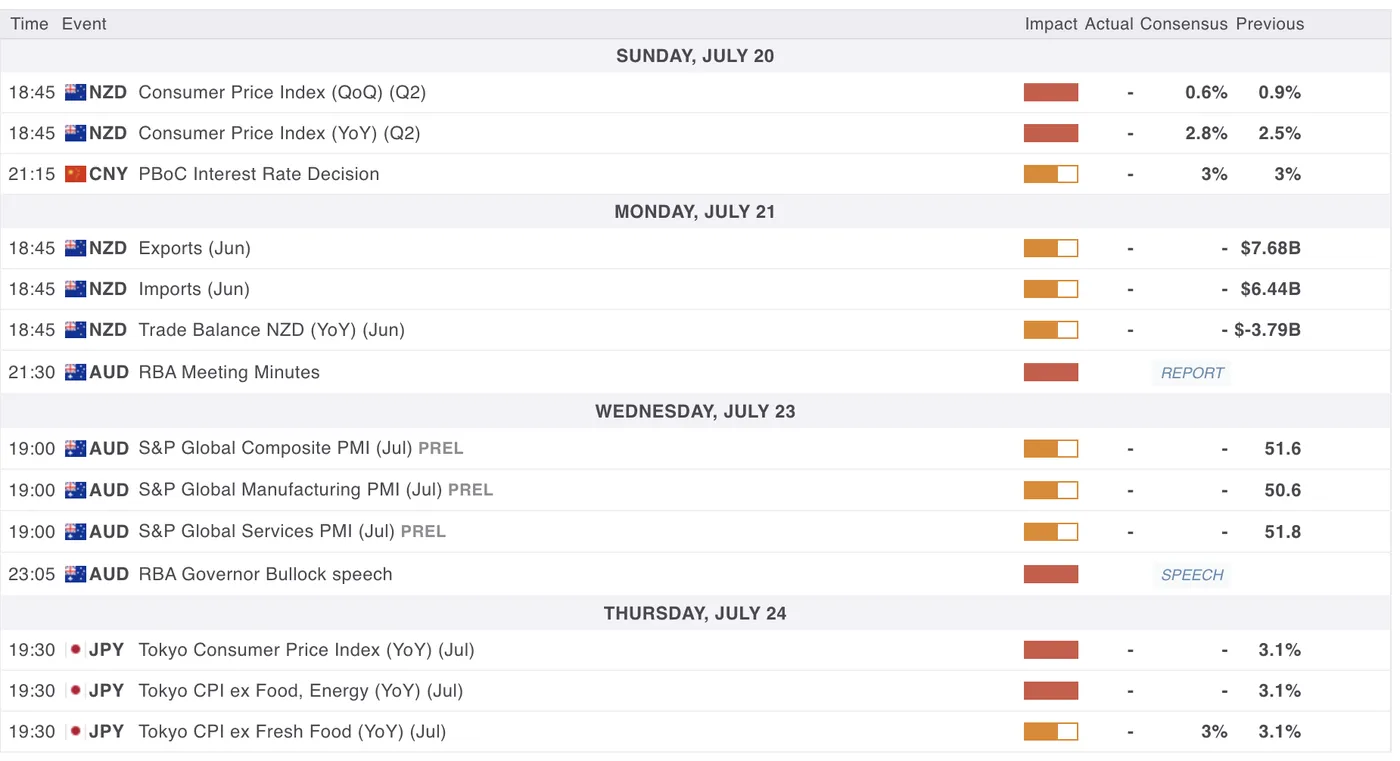Image resolution: width=1400 pixels, height=761 pixels.
Task: Open Consumer Price Index (QoQ) (Q2) event
Action: 281,92
